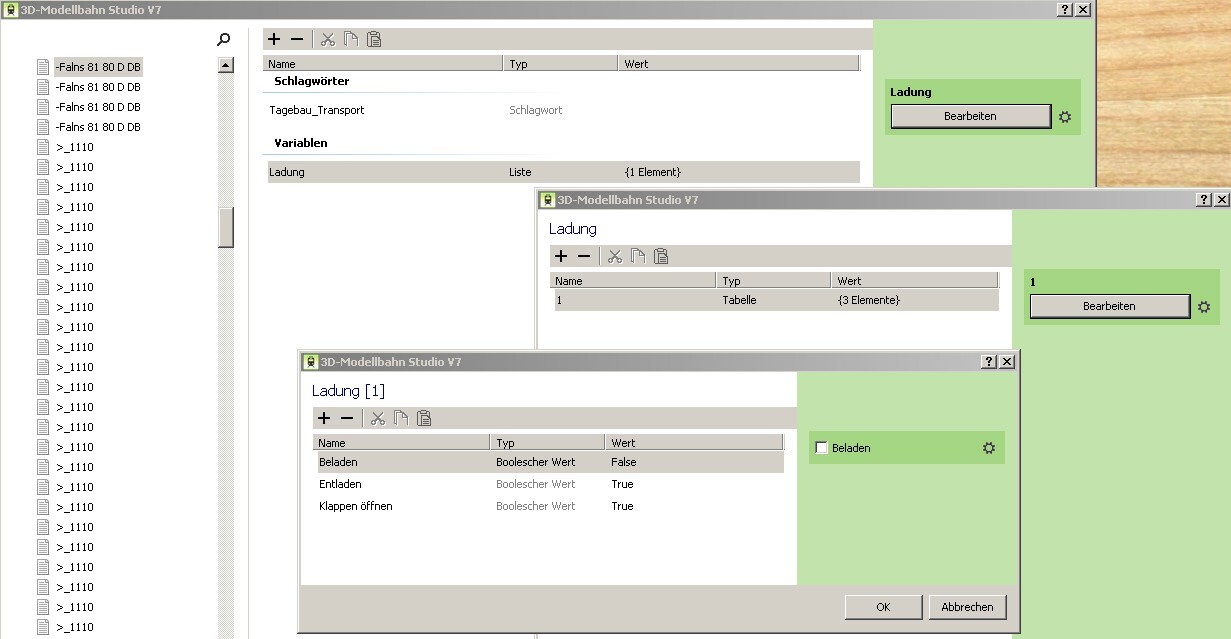Select the Ladung variable name in main window
The width and height of the screenshot is (1231, 639).
pyautogui.click(x=287, y=172)
